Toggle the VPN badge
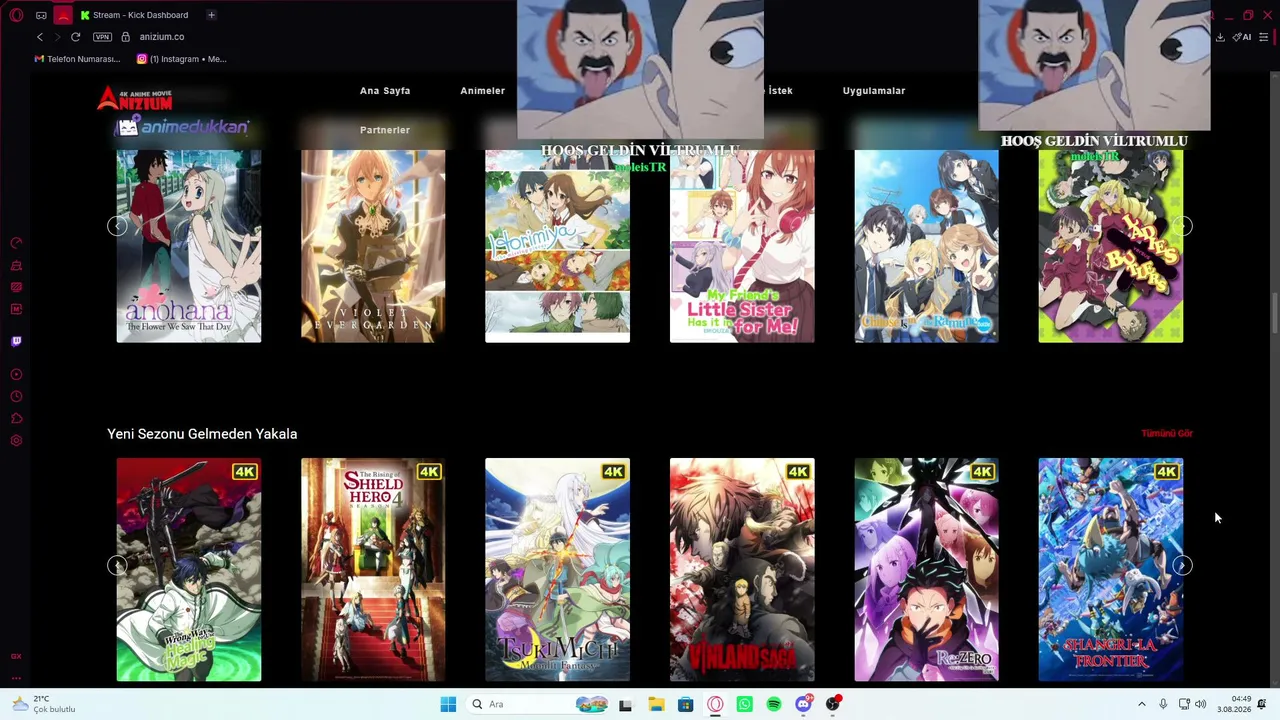Viewport: 1280px width, 720px height. click(x=102, y=37)
